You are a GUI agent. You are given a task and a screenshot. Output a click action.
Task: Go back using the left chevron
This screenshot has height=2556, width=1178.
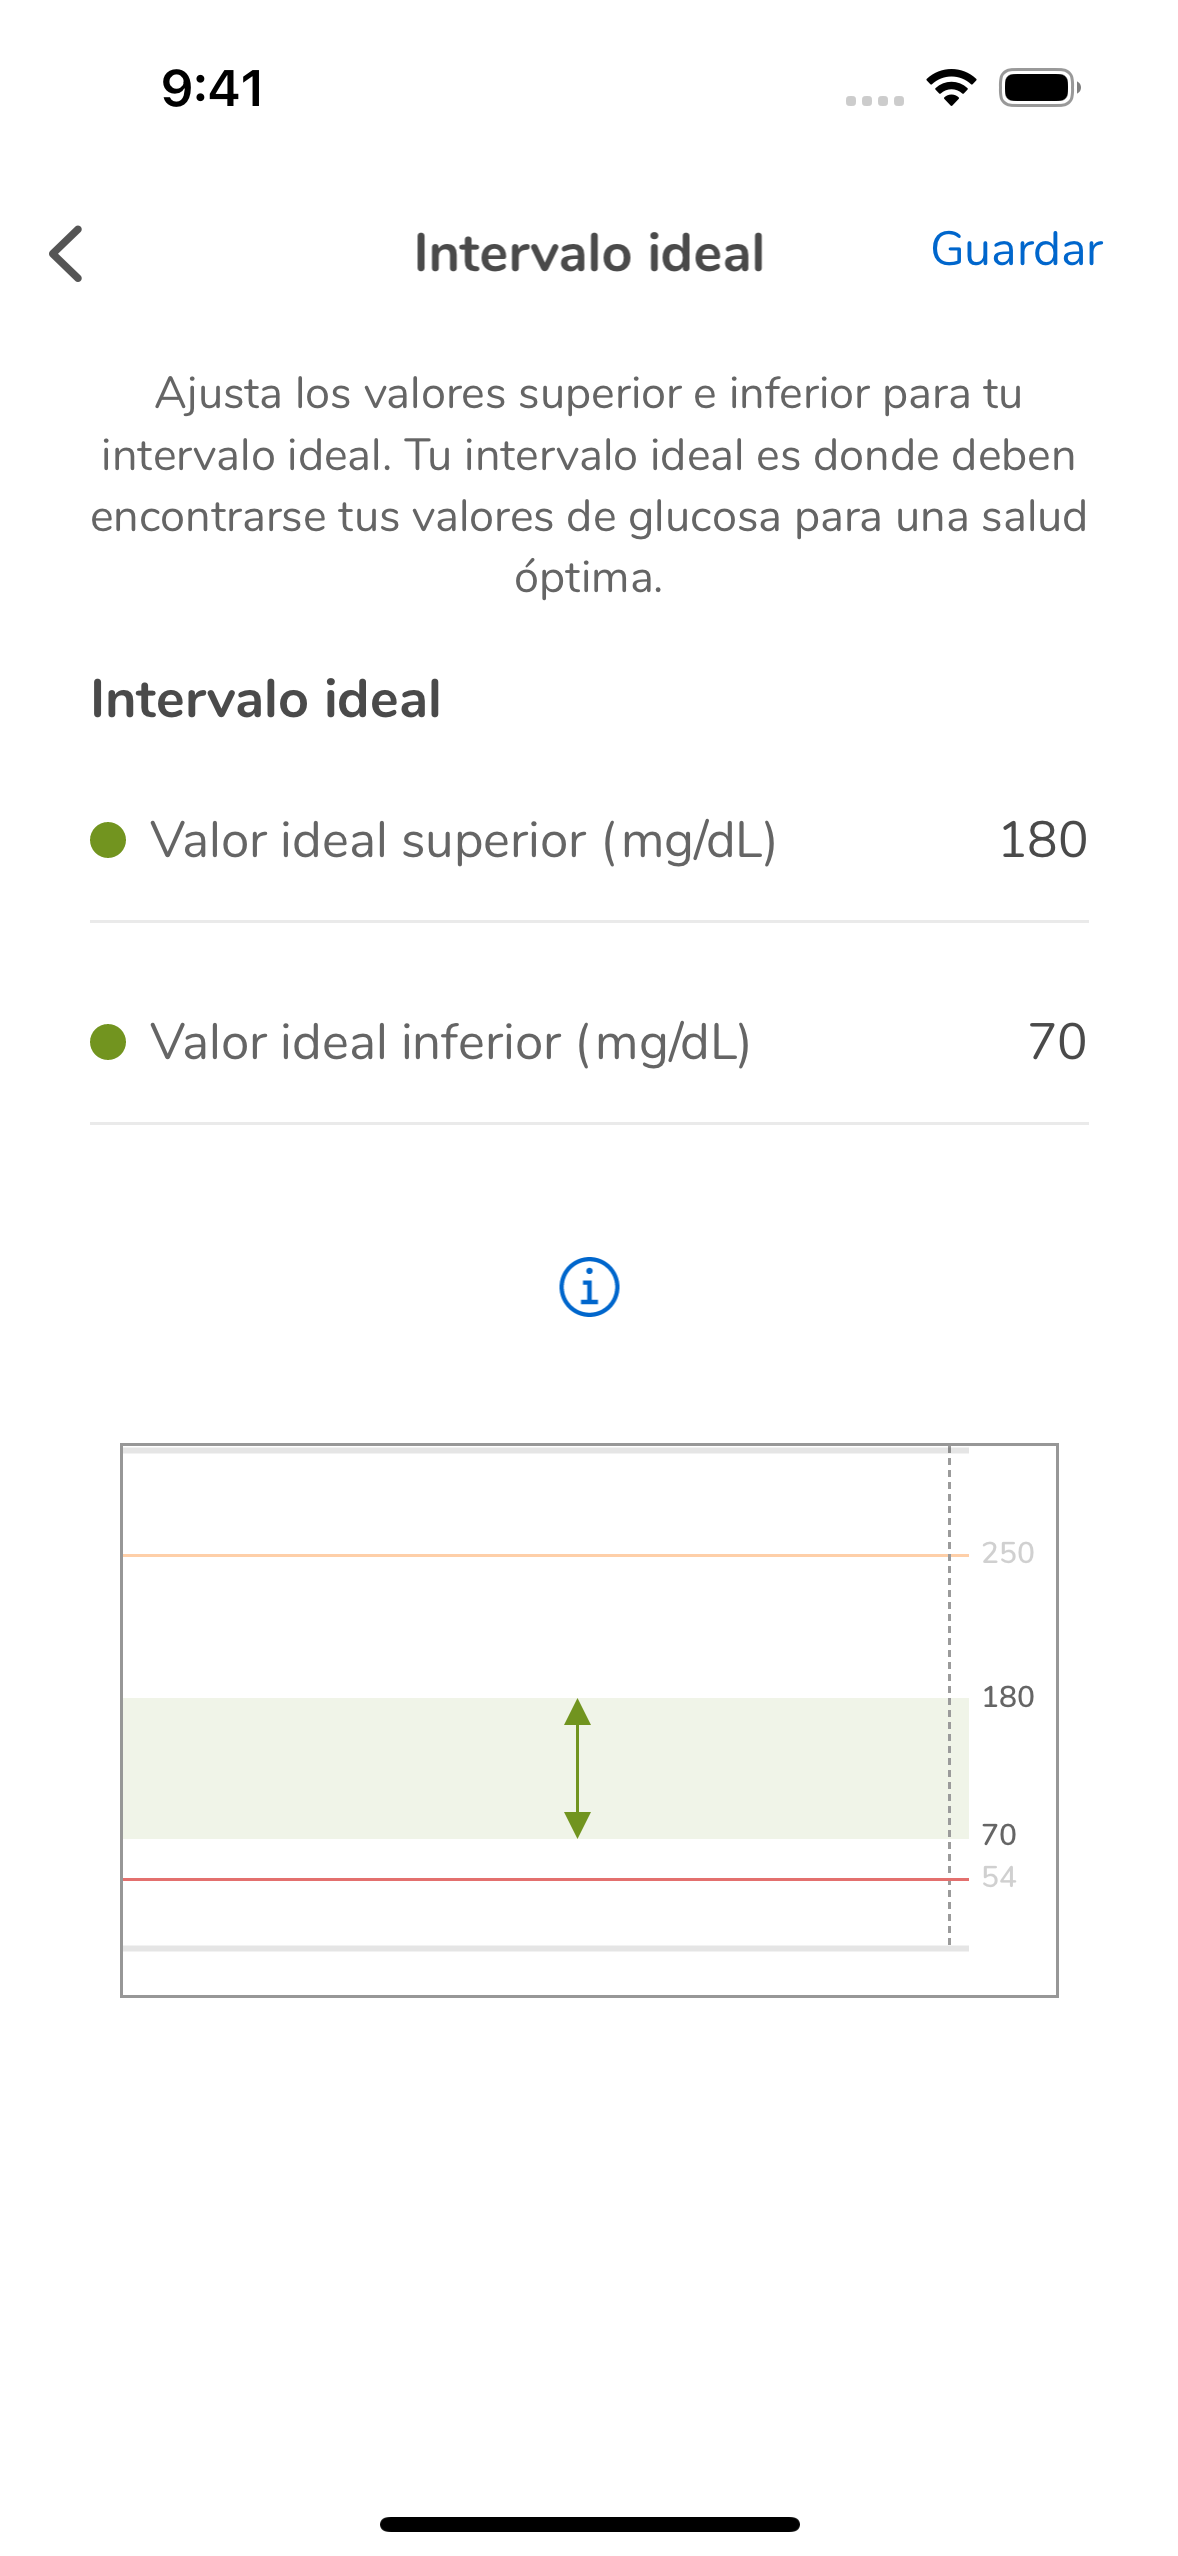point(66,253)
